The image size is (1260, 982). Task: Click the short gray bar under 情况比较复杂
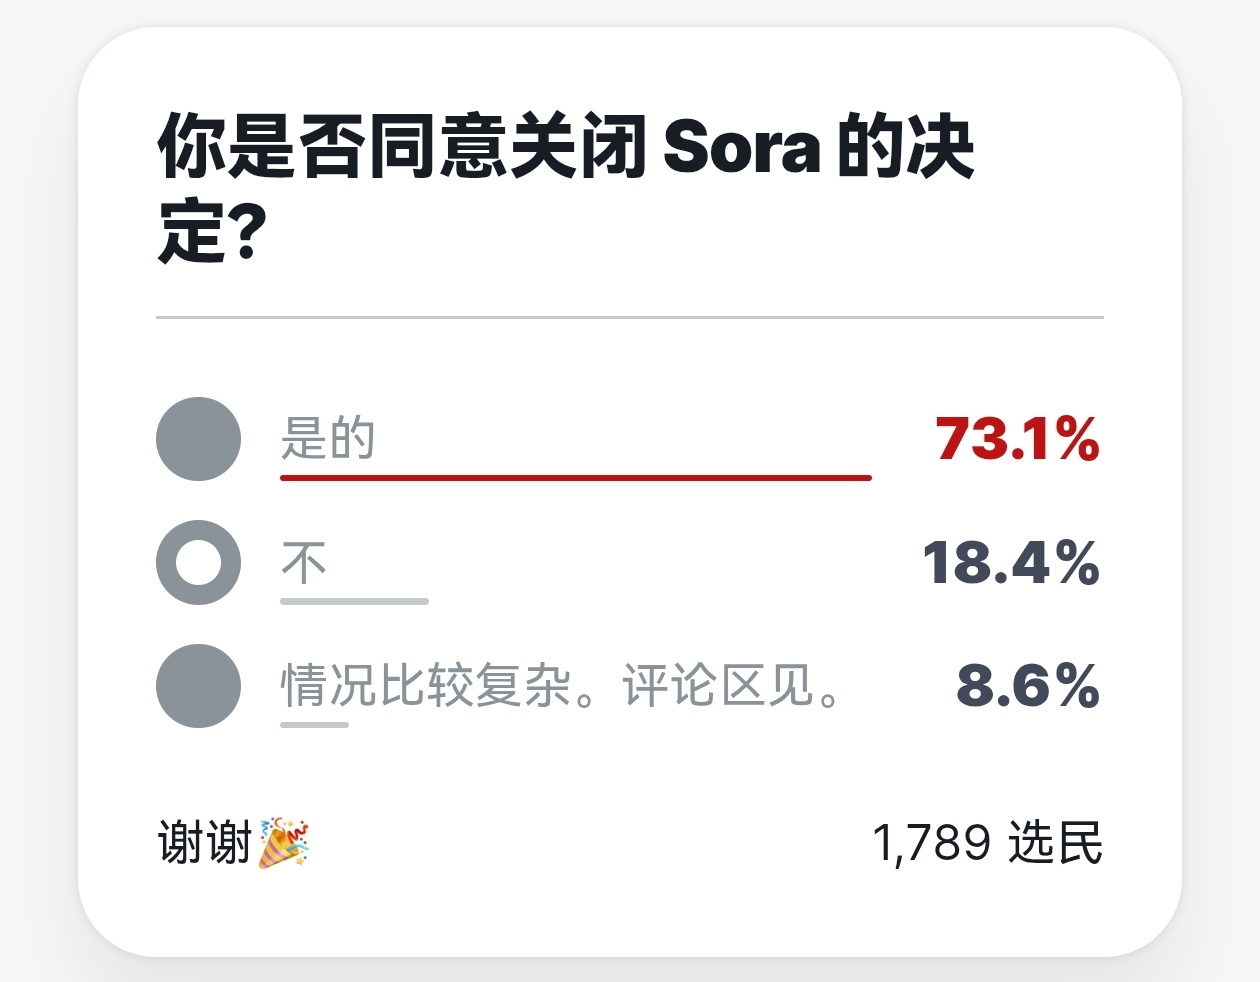314,724
